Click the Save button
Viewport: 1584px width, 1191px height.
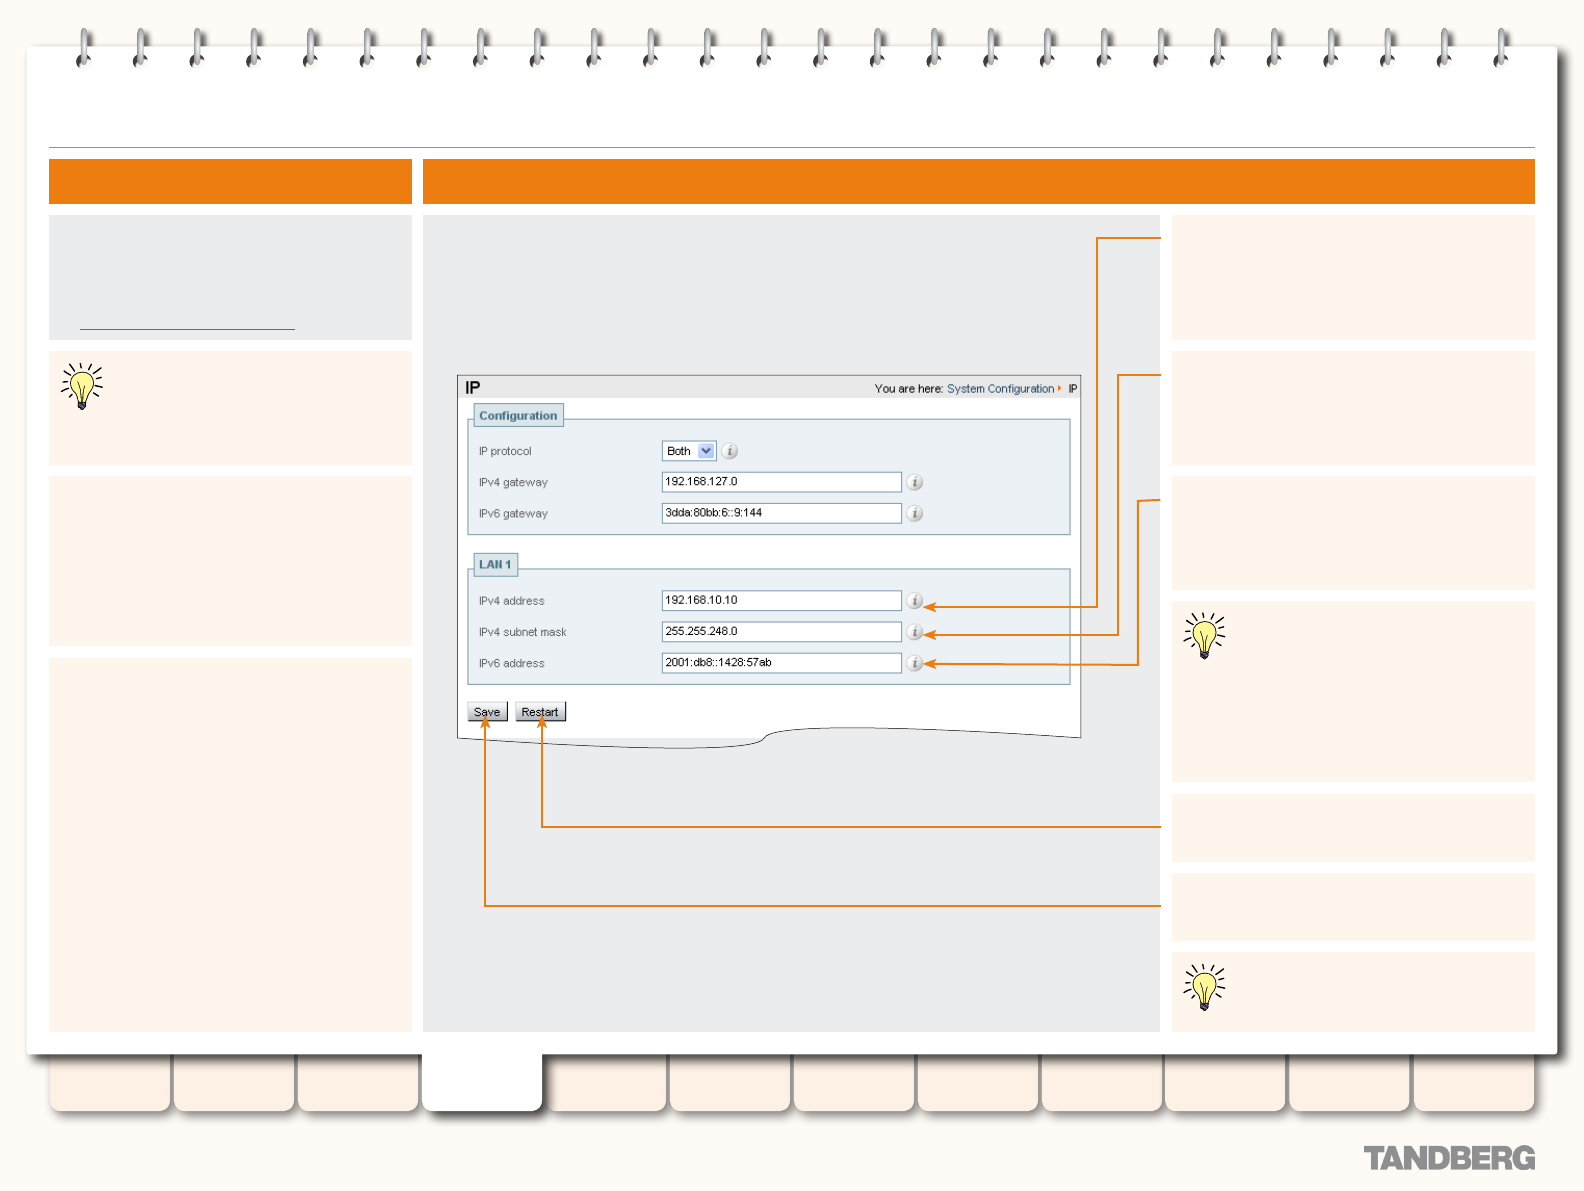[x=487, y=712]
